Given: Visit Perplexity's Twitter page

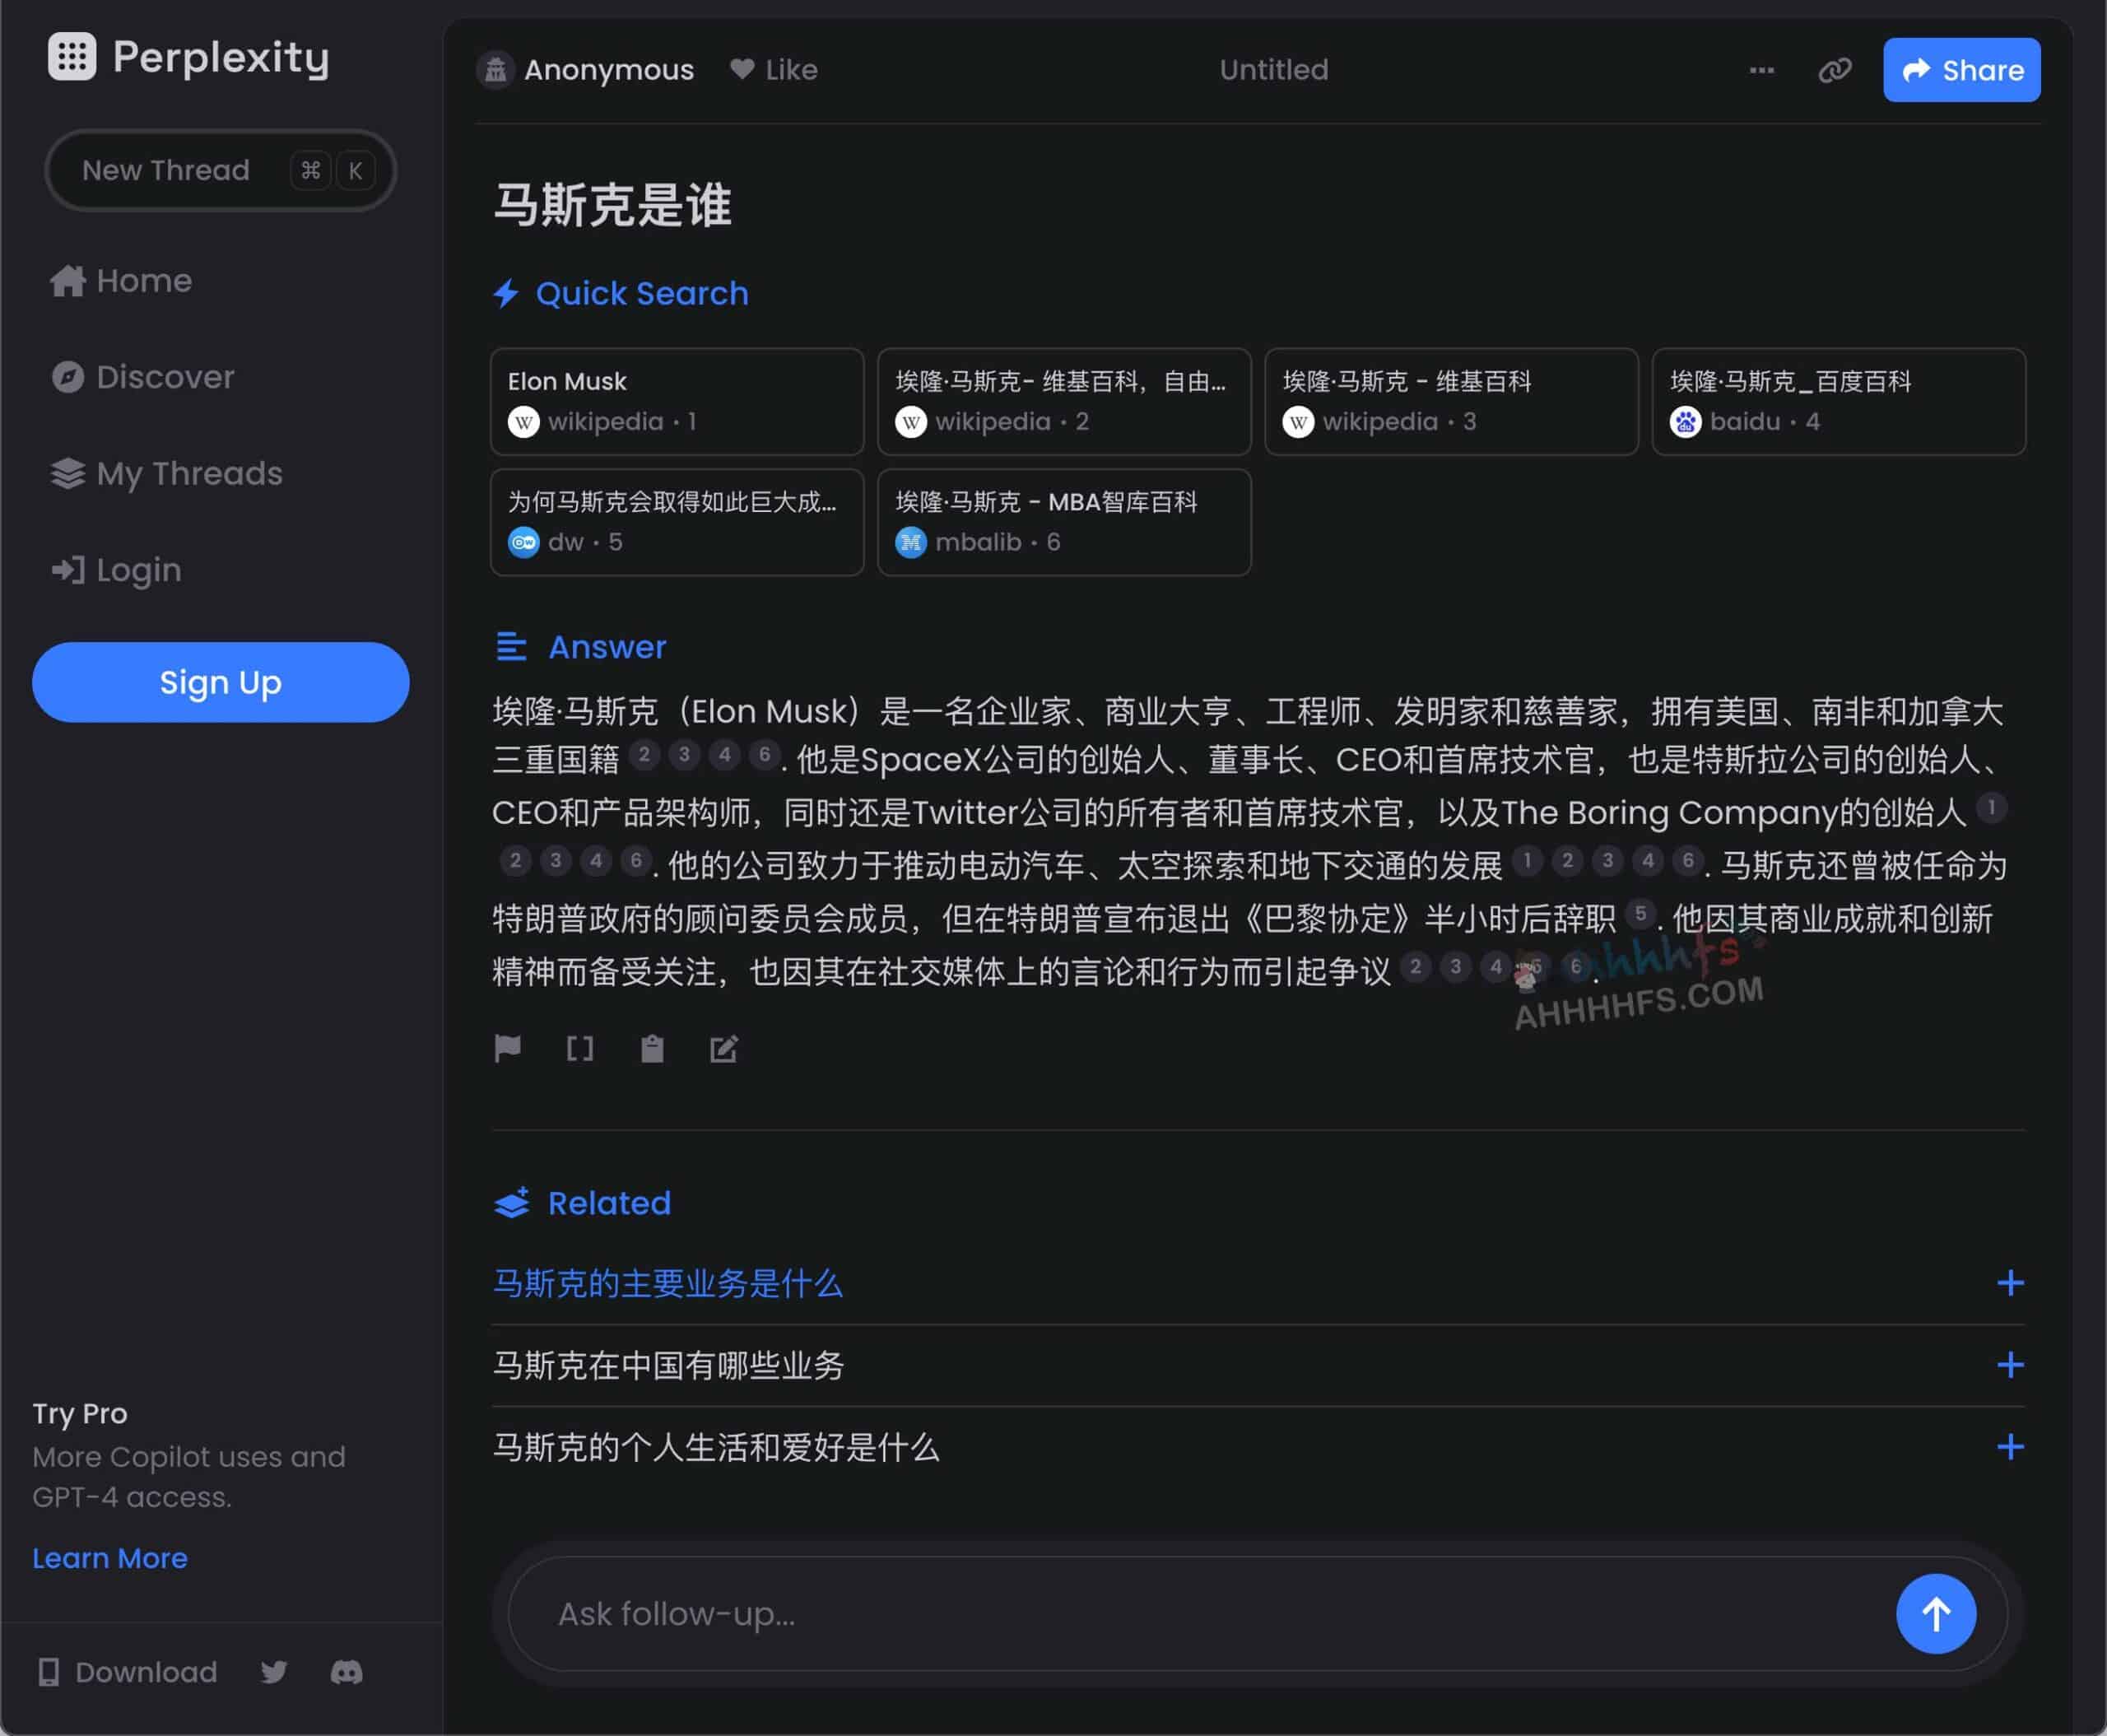Looking at the screenshot, I should pos(274,1672).
